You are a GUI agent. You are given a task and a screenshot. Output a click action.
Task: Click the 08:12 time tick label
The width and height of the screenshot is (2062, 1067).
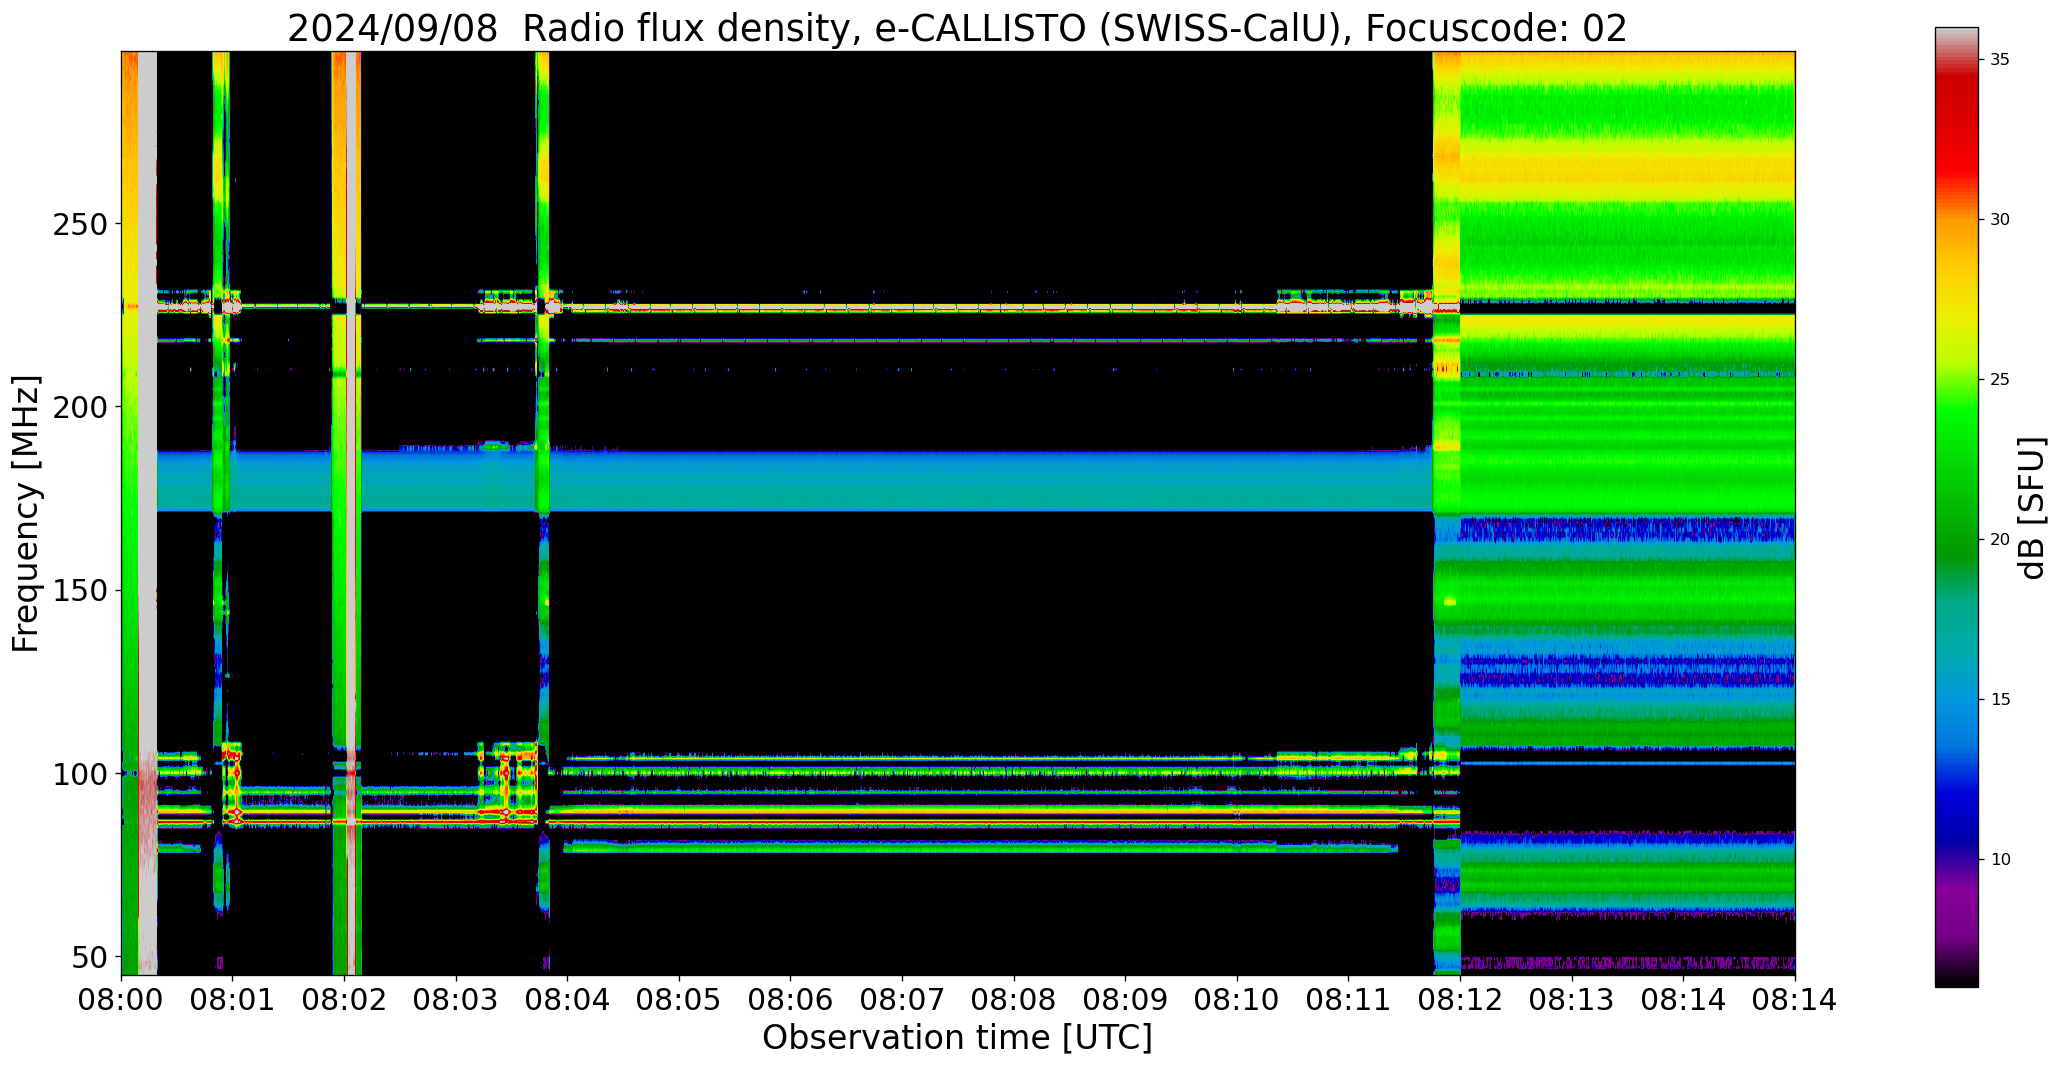tap(1460, 1000)
